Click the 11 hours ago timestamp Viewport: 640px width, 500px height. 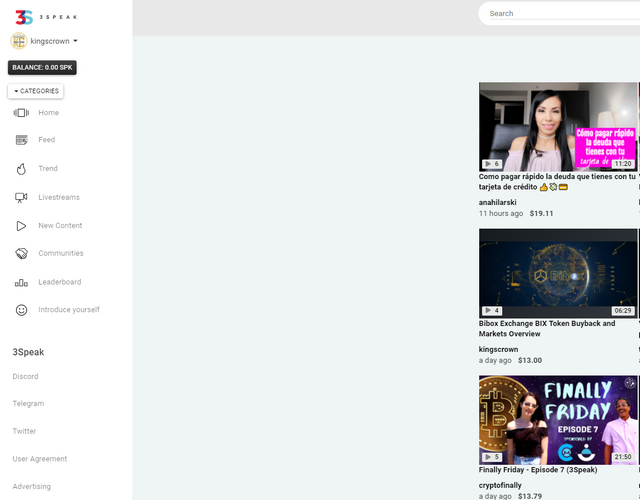[501, 213]
